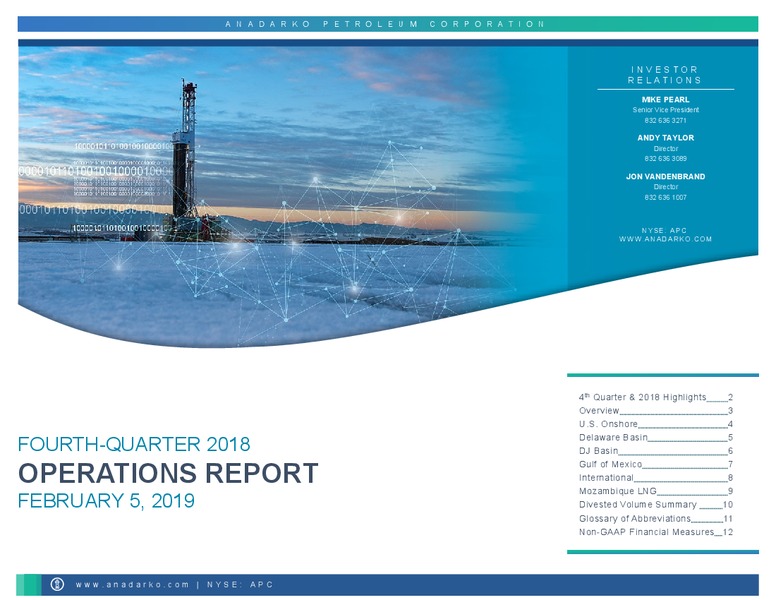Click ANADARKO PETROLEUM CORPORATION header text
The height and width of the screenshot is (600, 776).
click(x=385, y=24)
